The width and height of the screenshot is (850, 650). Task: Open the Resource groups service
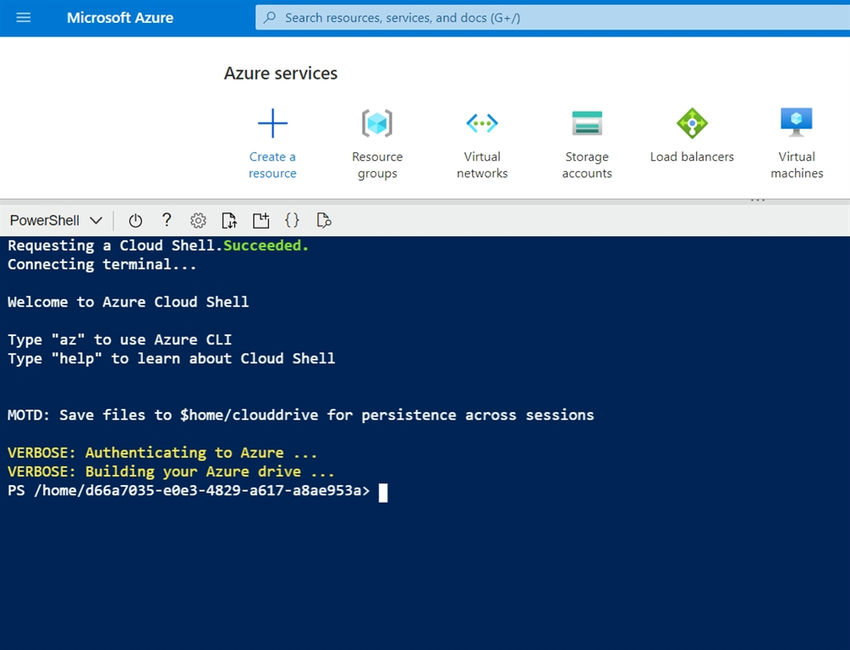377,122
